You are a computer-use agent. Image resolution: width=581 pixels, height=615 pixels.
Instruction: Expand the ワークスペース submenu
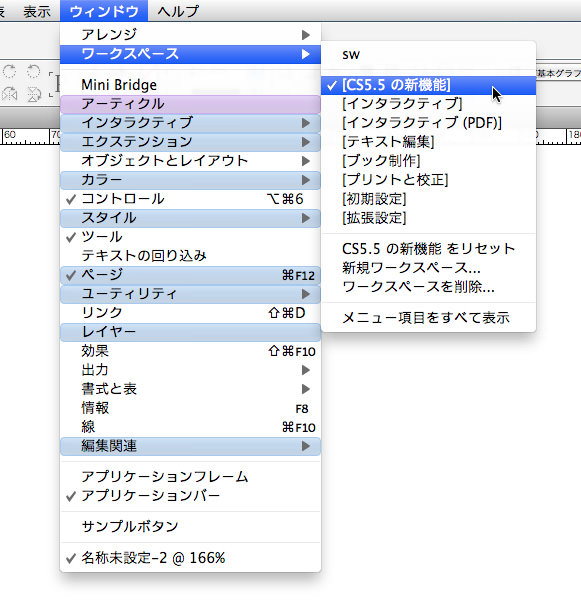coord(190,54)
